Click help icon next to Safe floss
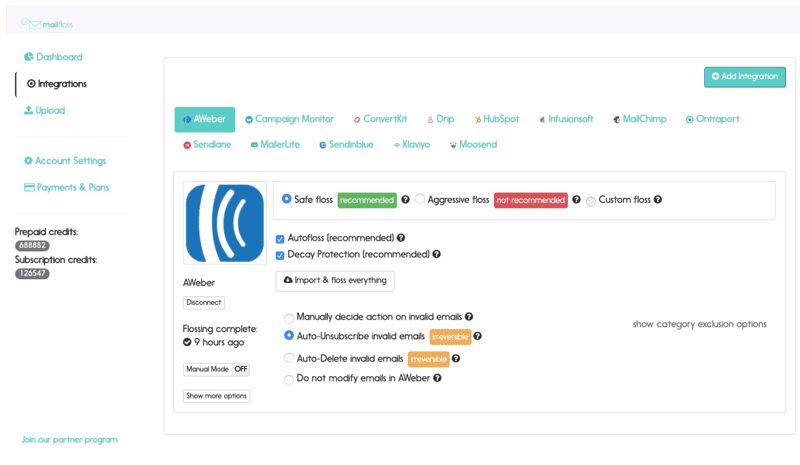 point(405,200)
